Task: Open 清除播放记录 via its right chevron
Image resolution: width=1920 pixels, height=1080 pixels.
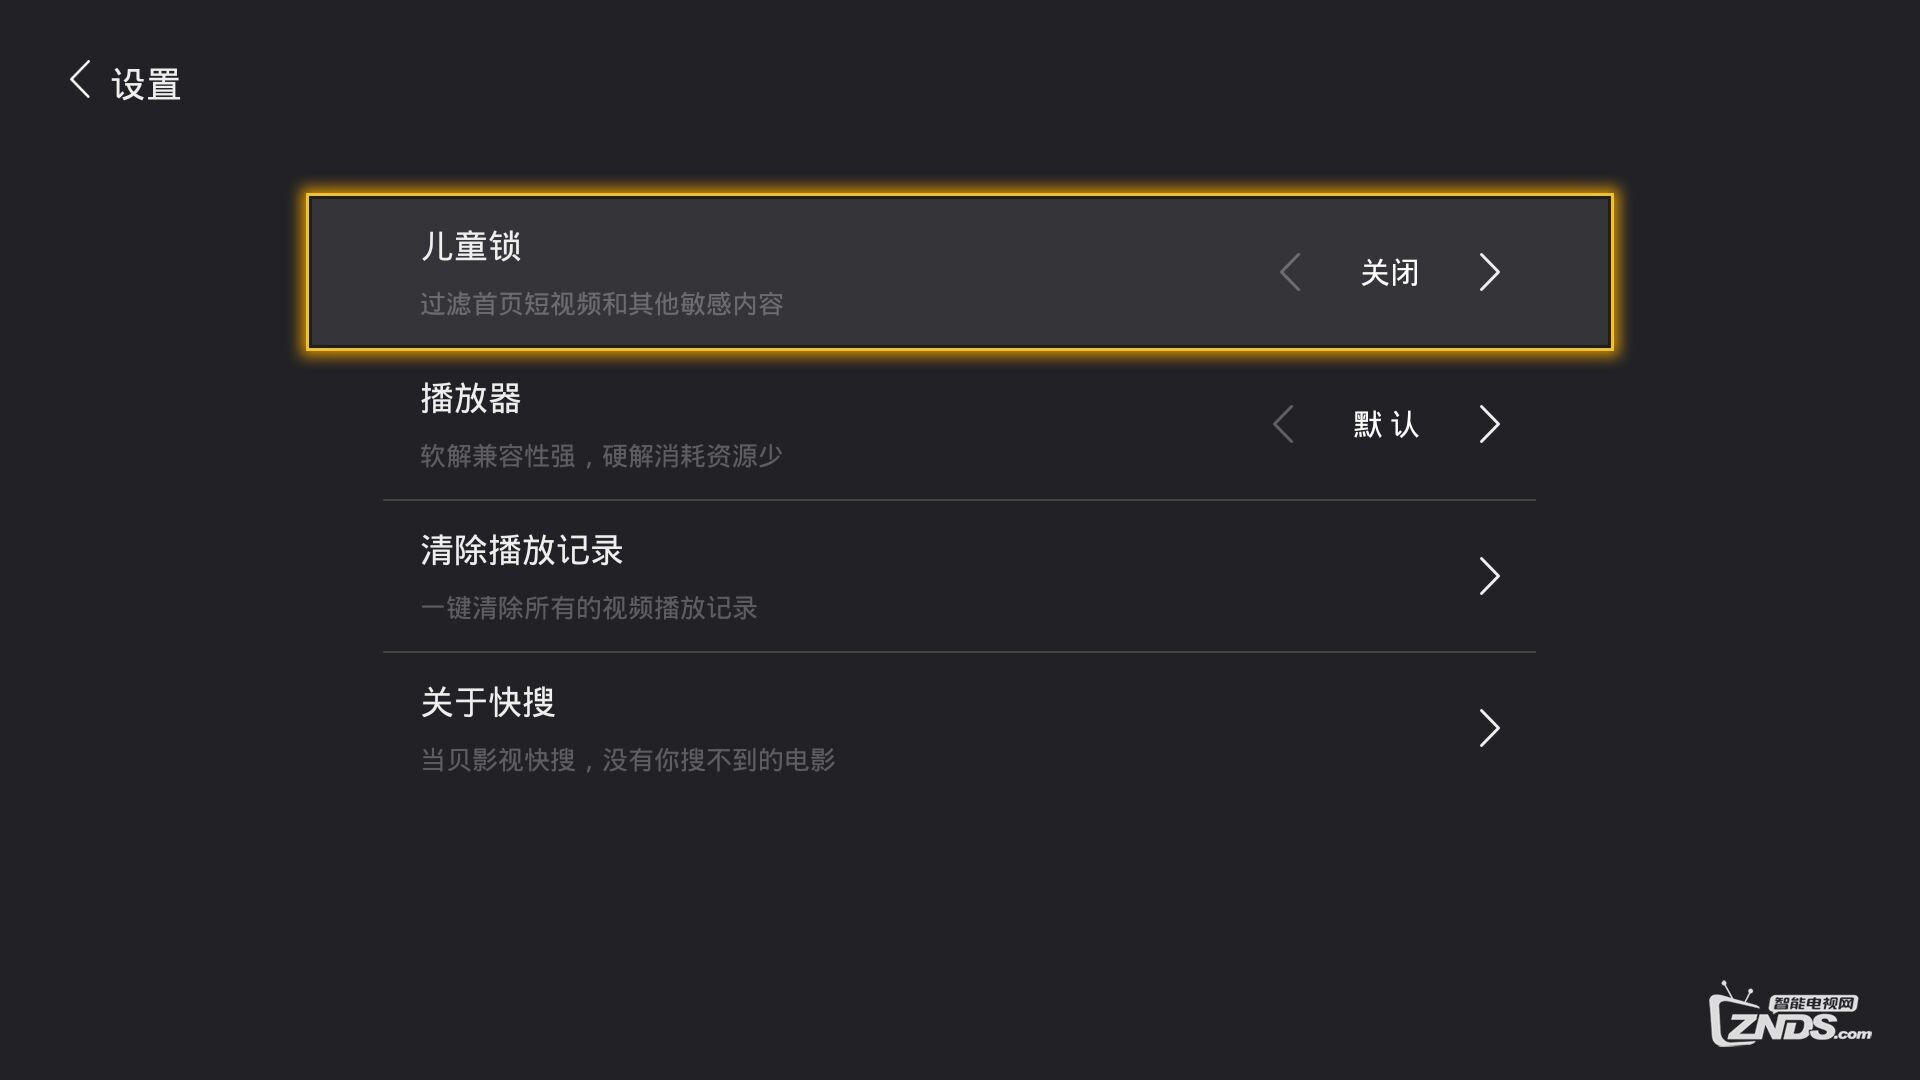Action: 1489,576
